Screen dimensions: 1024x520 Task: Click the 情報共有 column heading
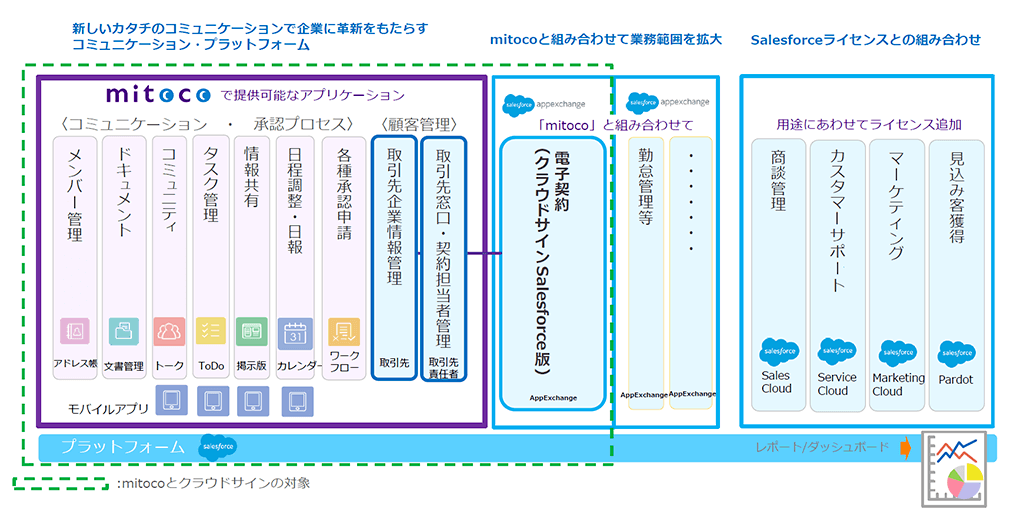251,176
